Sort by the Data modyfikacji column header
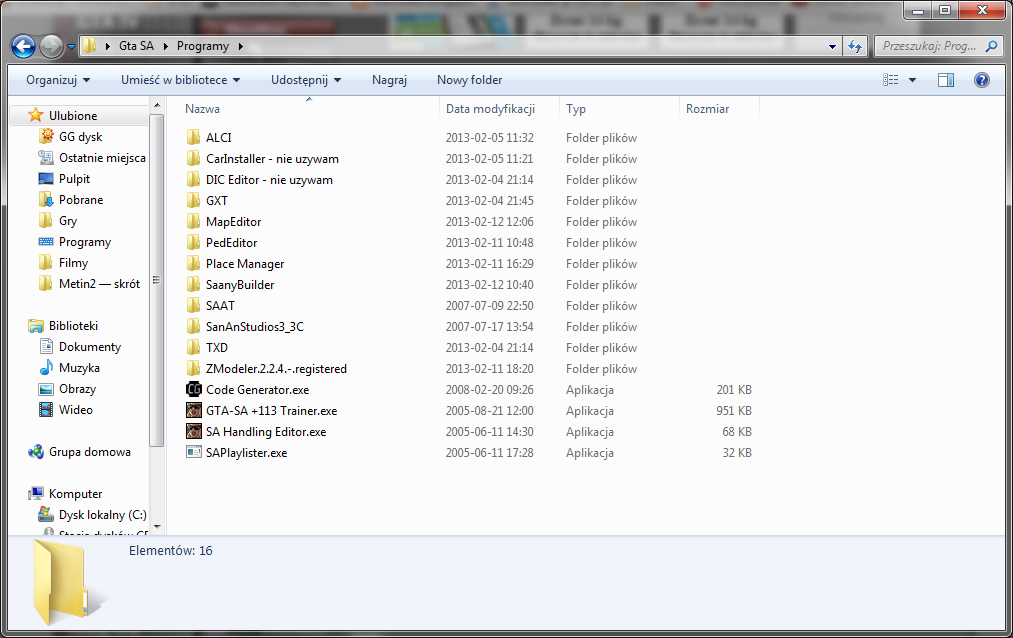Screen dimensions: 1013x638 point(490,109)
